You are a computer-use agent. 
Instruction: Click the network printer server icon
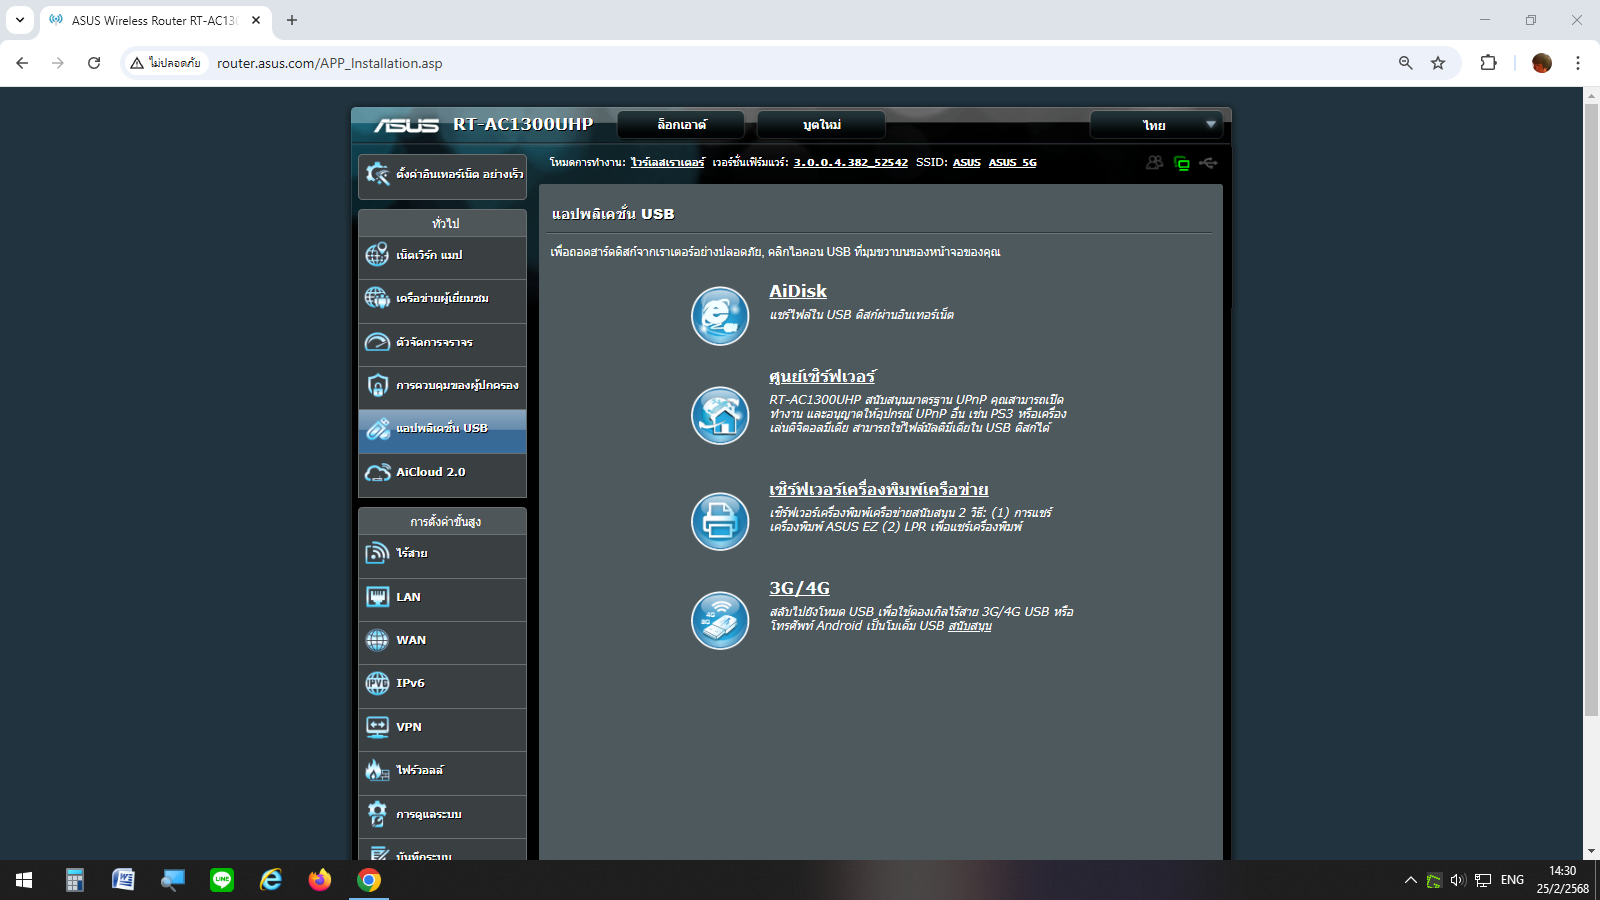pos(720,521)
